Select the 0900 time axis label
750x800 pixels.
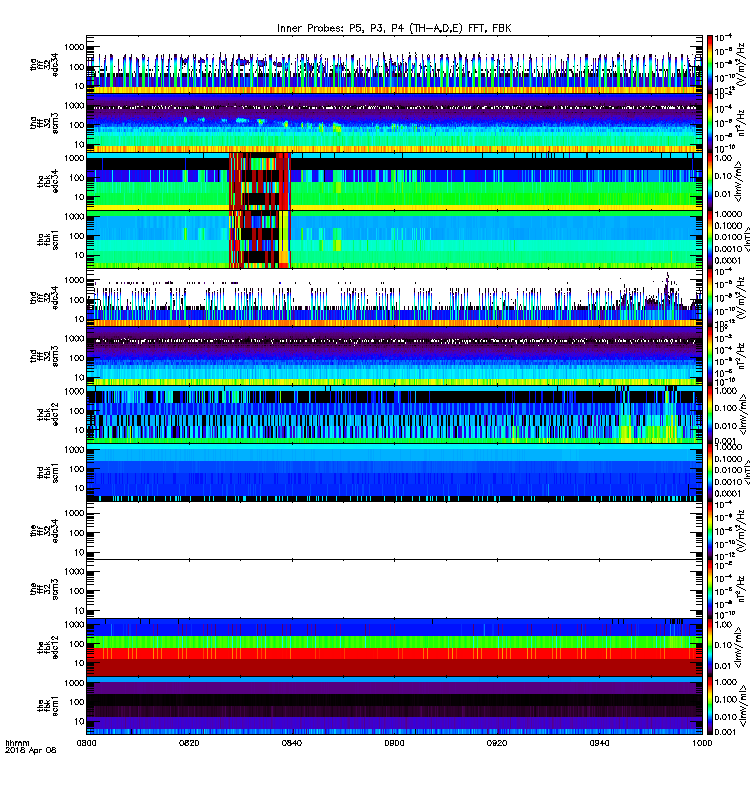[x=394, y=743]
